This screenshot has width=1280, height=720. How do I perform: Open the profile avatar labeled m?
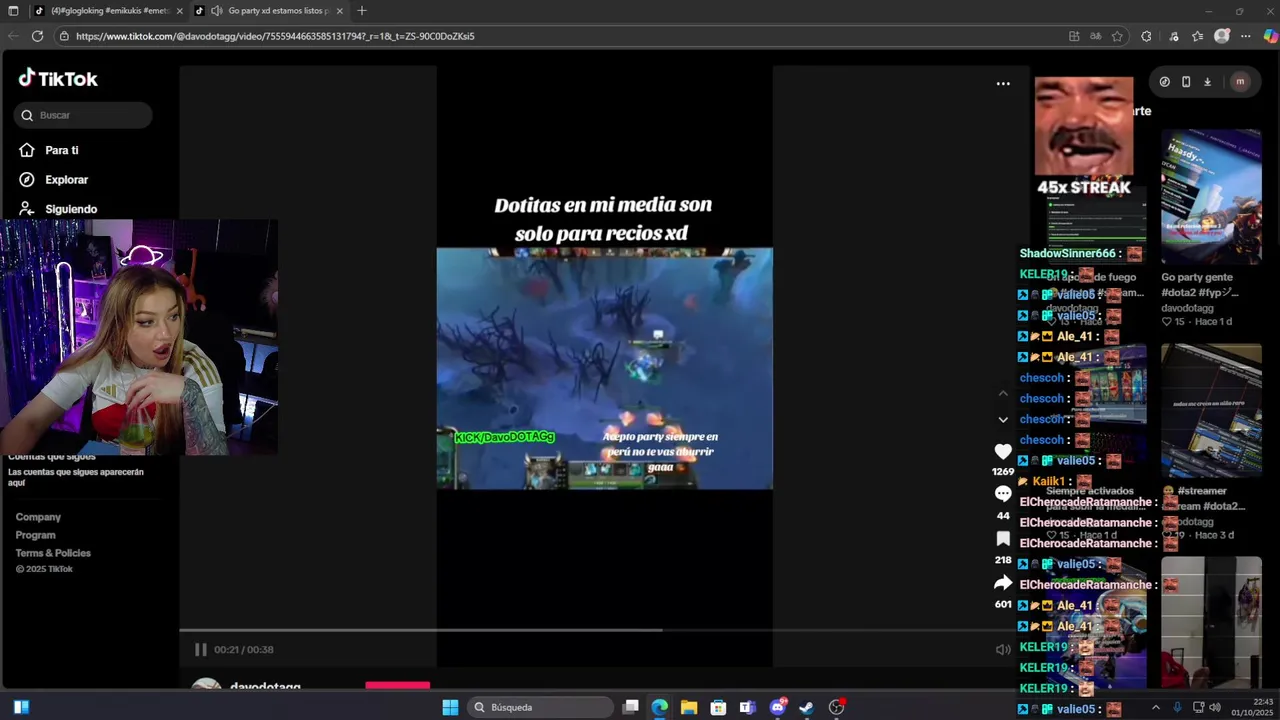1240,82
